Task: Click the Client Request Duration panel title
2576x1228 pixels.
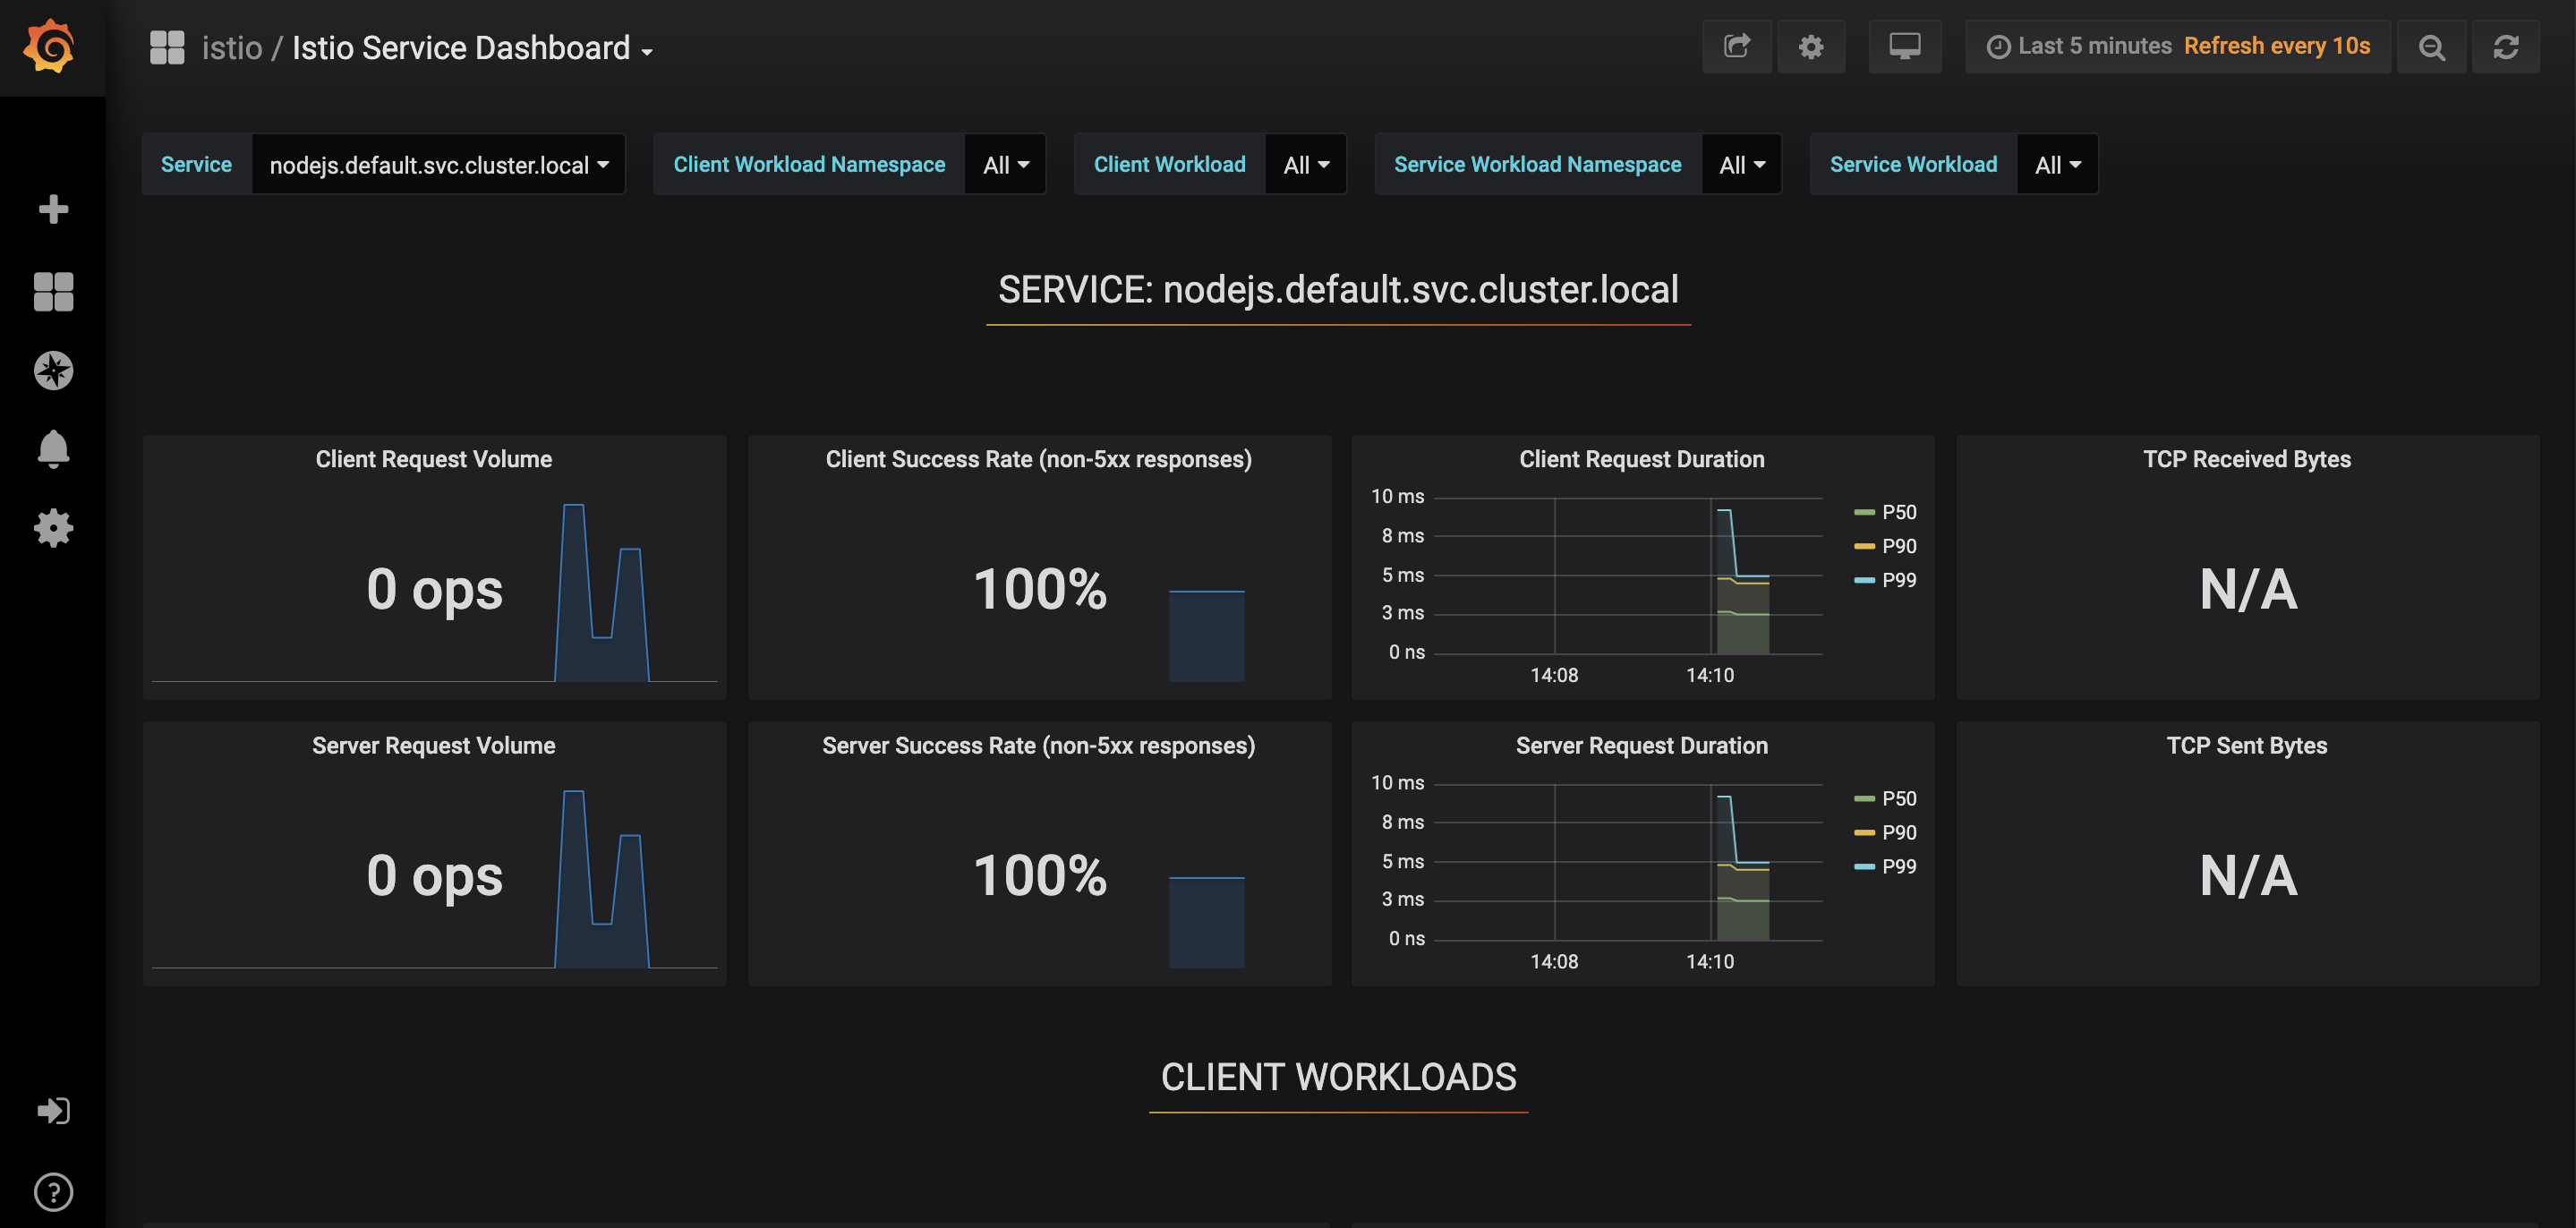Action: coord(1641,459)
